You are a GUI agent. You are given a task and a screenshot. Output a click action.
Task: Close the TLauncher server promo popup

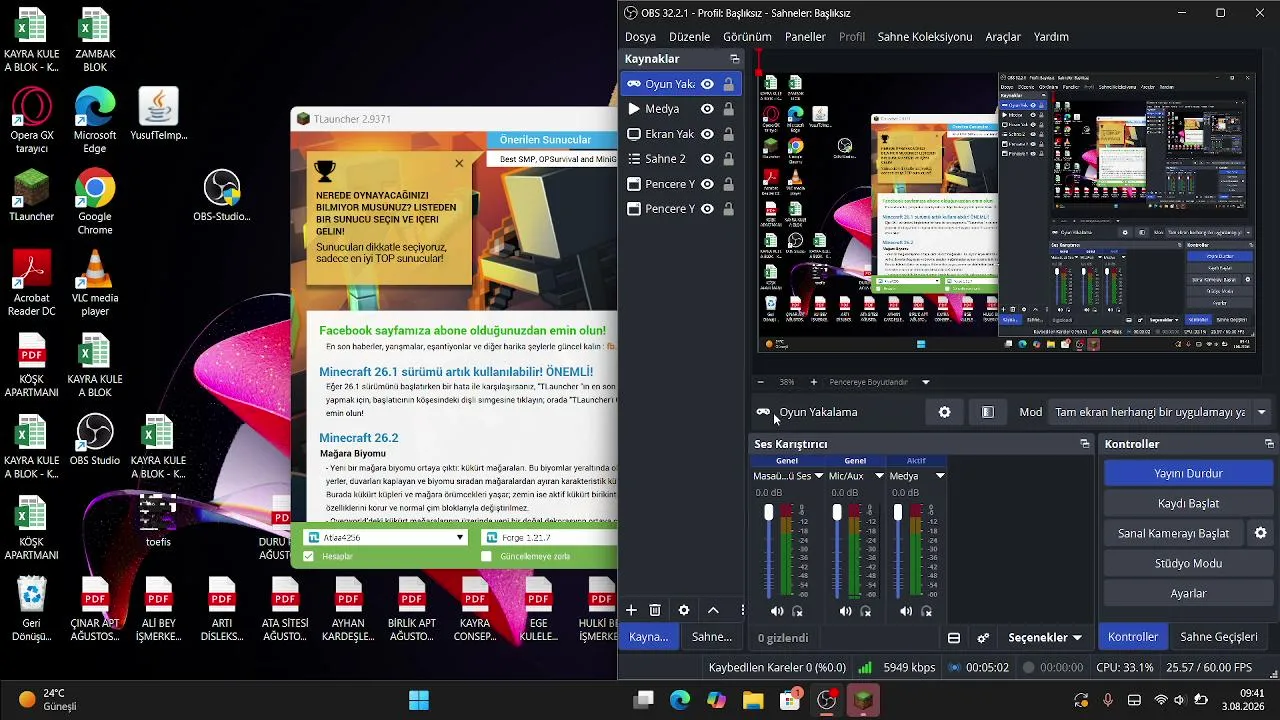(459, 163)
